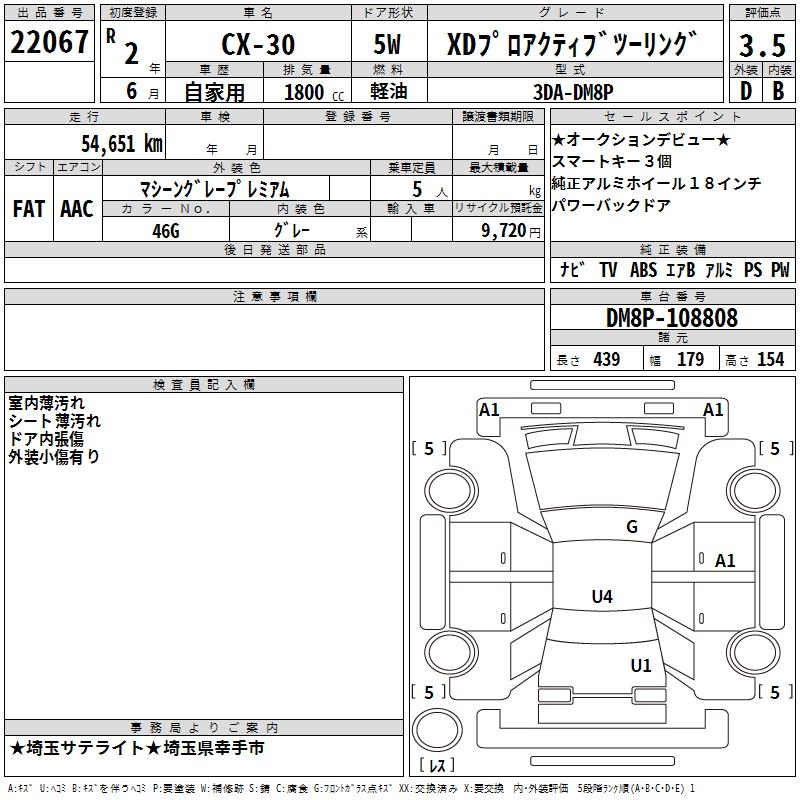Click inspector note 室内薄汚れ
This screenshot has height=800, width=800.
coord(46,403)
